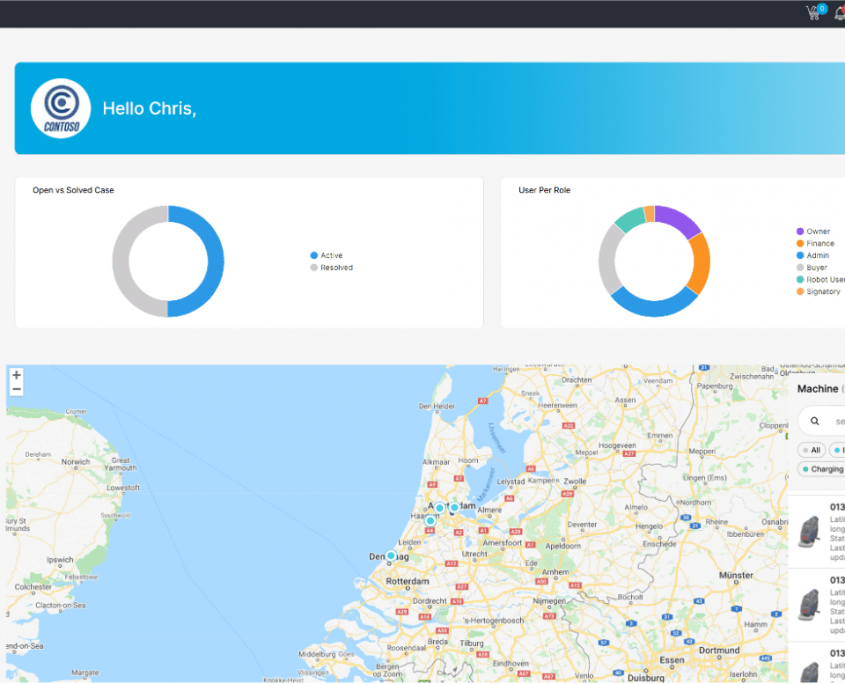Select the map marker near Den Haag
This screenshot has height=684, width=845.
tap(391, 555)
